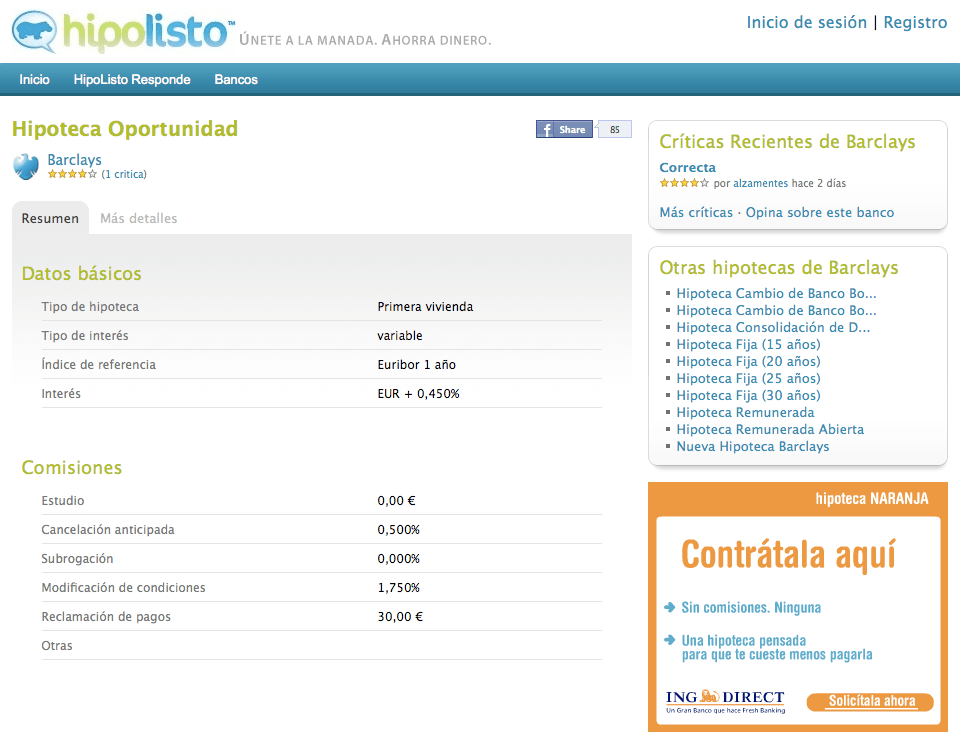Click the Primera vivienda value
Viewport: 960px width, 740px height.
pyautogui.click(x=426, y=307)
